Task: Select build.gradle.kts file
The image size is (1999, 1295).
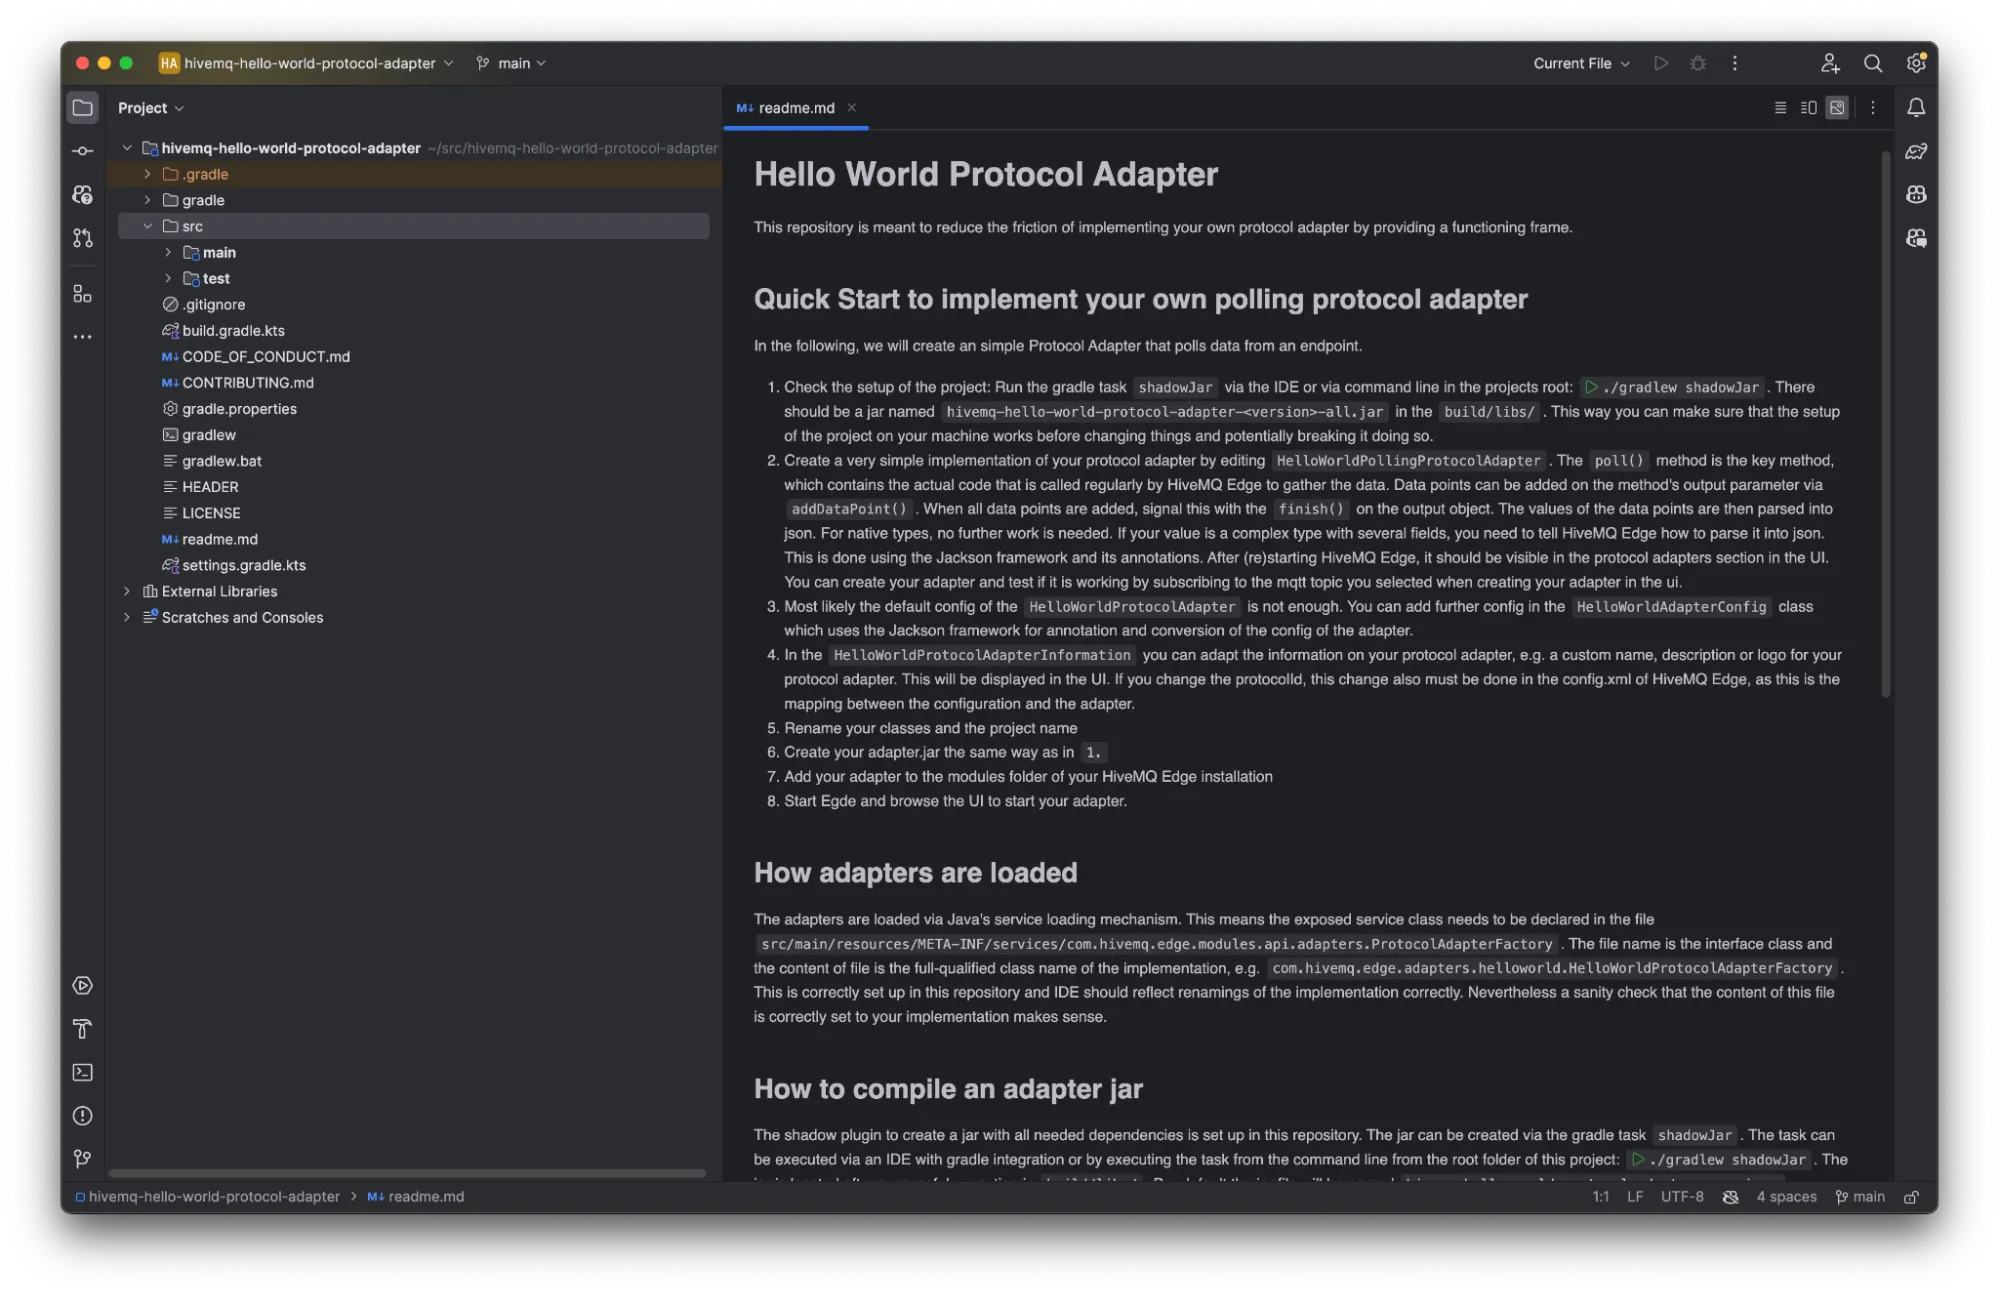Action: (x=233, y=330)
